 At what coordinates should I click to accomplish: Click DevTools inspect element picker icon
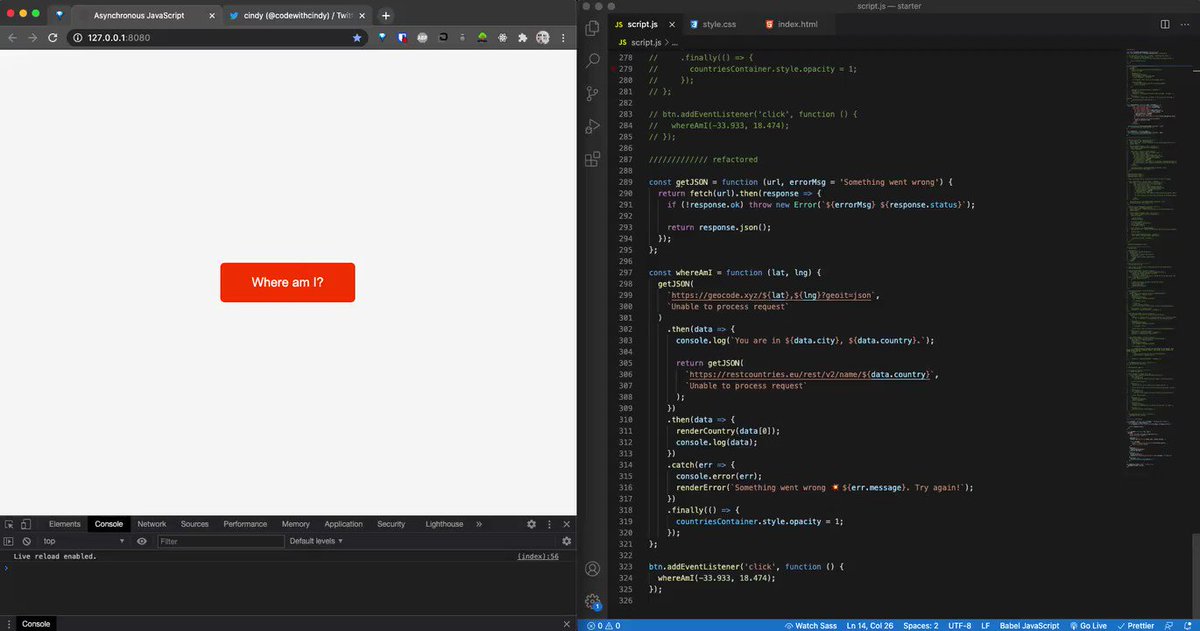[x=9, y=524]
